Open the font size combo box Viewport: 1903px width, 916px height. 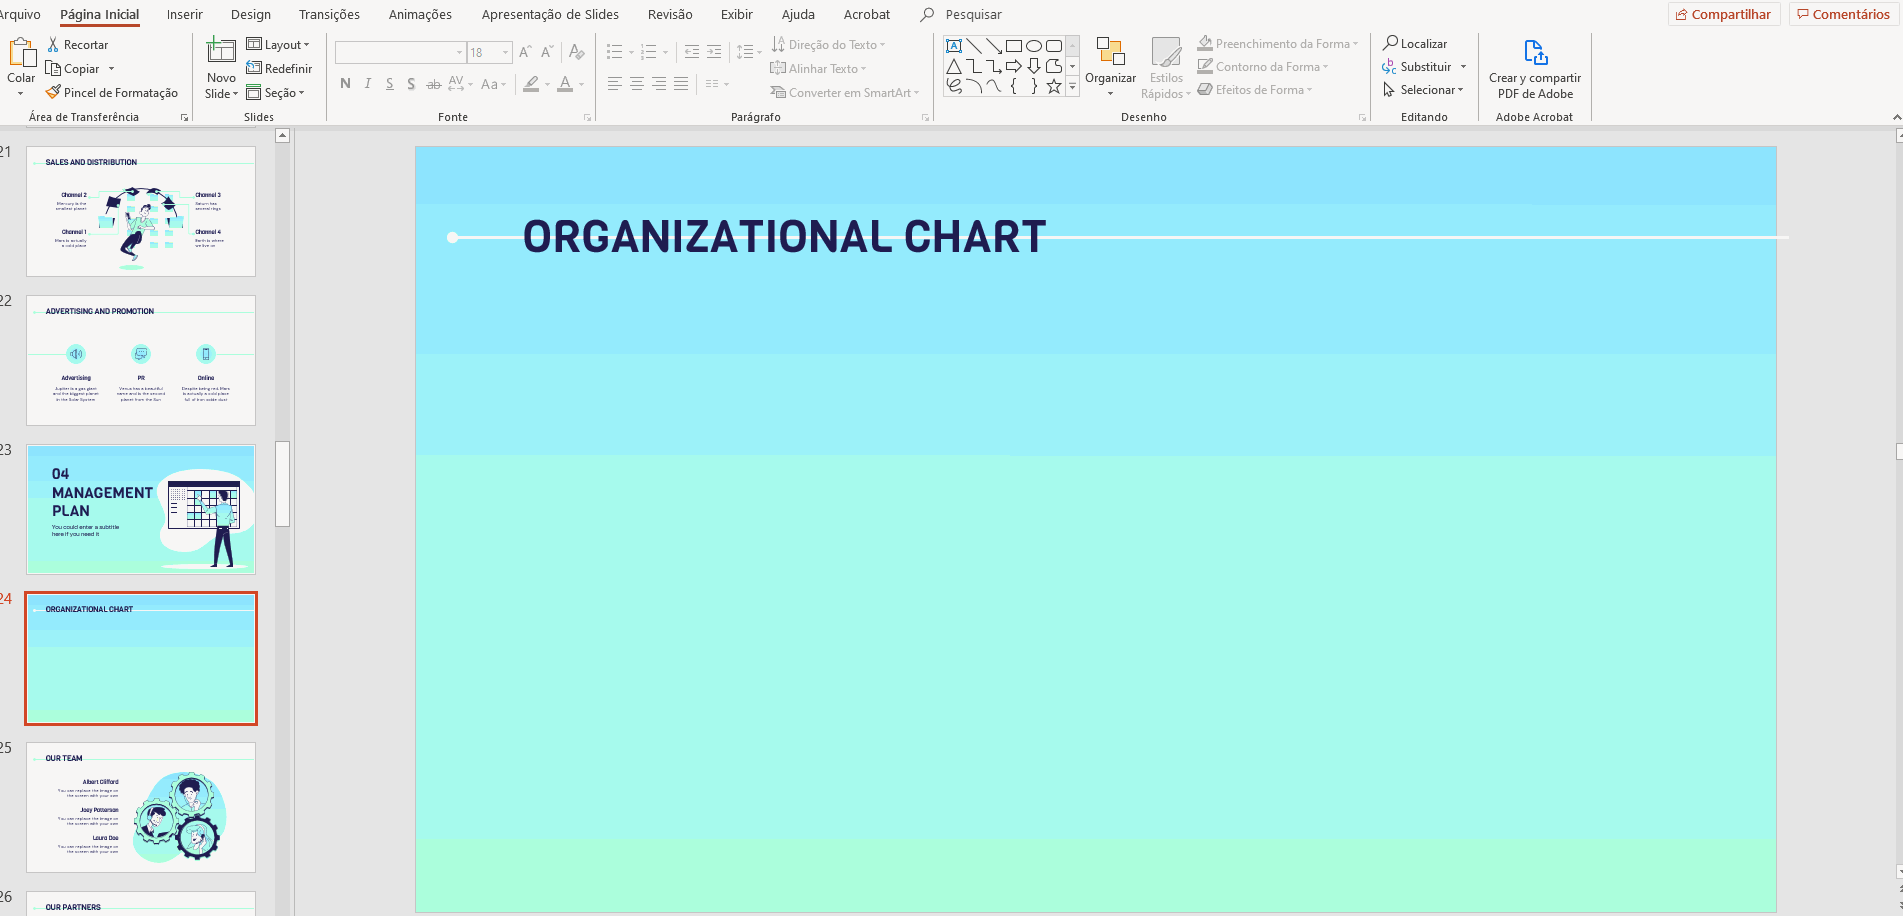[490, 52]
